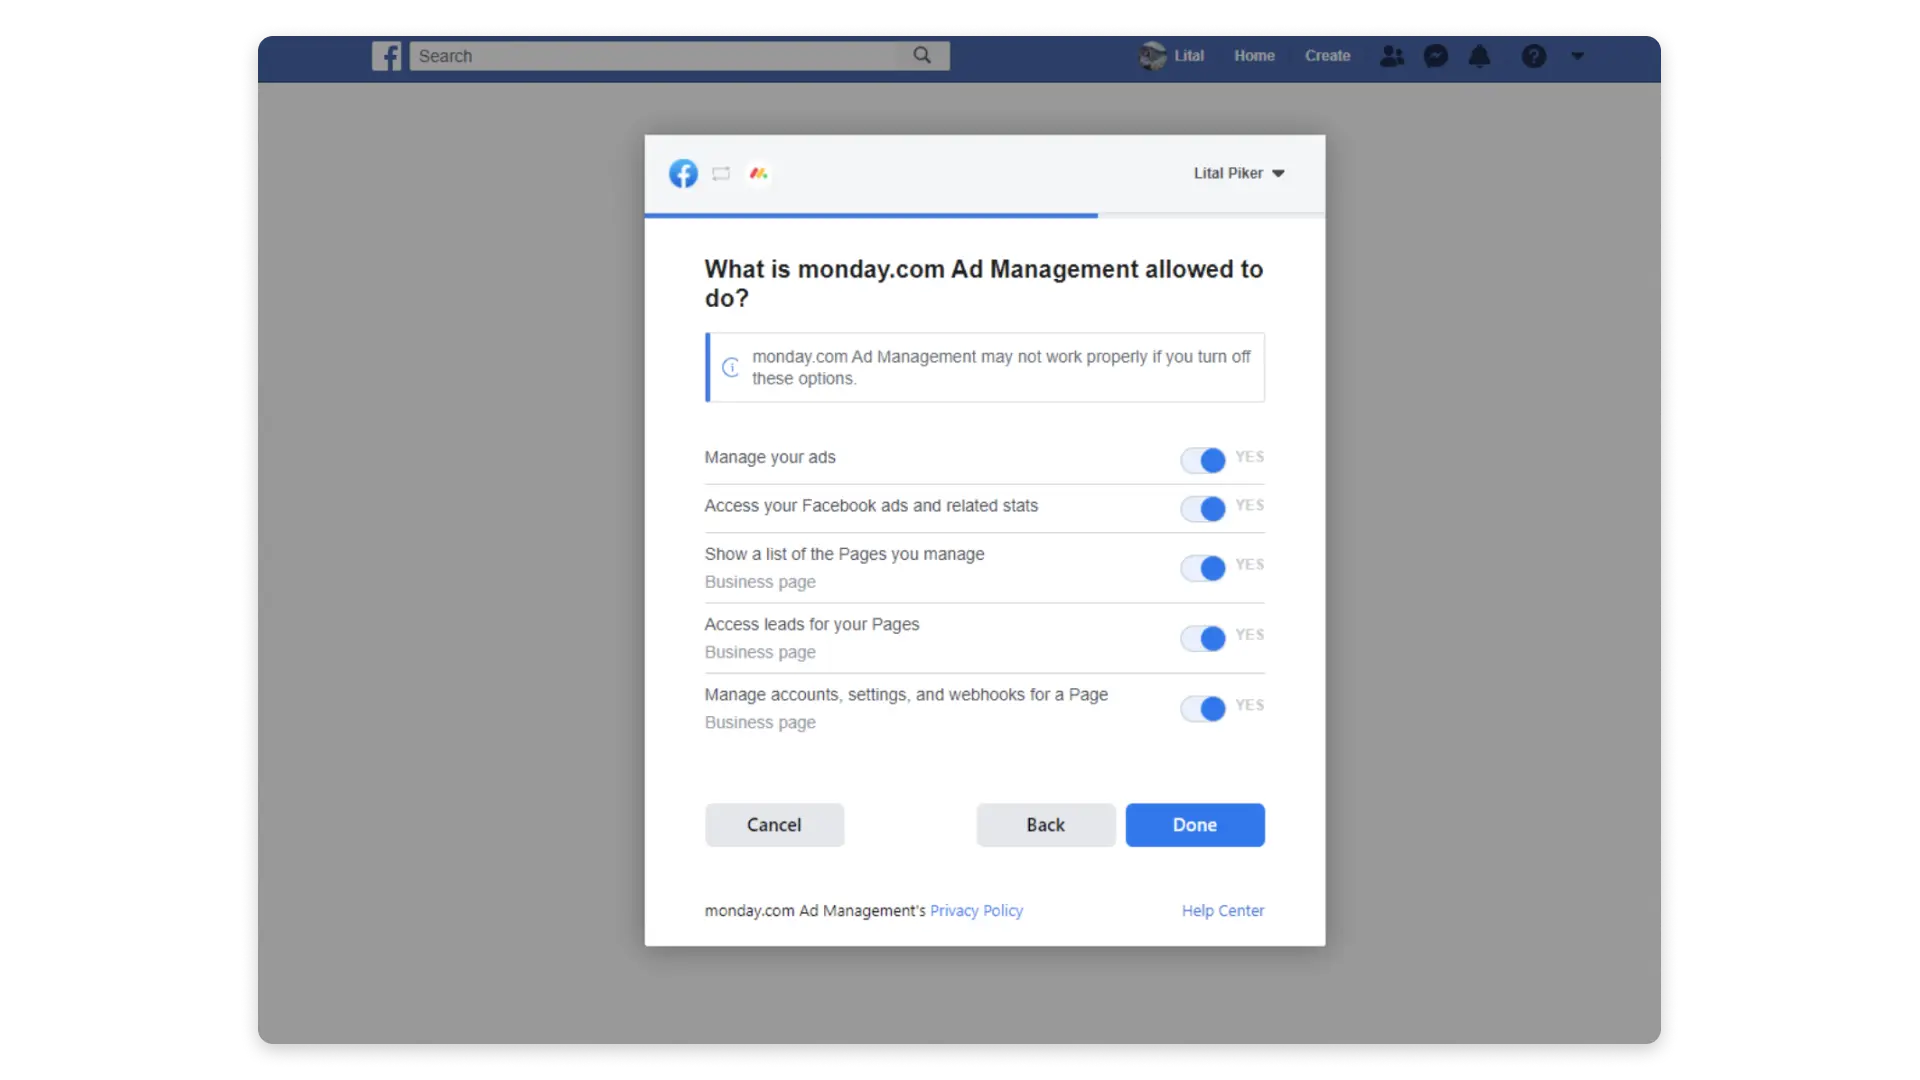Open the Lital profile avatar
The image size is (1920, 1080).
click(x=1153, y=56)
